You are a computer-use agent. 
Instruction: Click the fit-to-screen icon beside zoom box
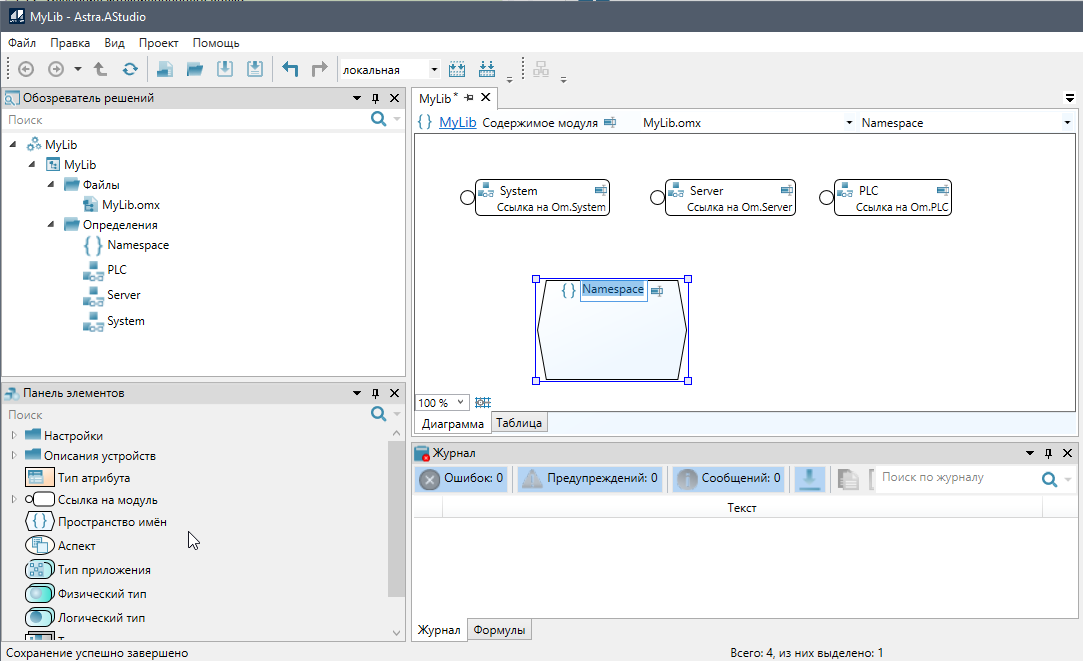(483, 402)
